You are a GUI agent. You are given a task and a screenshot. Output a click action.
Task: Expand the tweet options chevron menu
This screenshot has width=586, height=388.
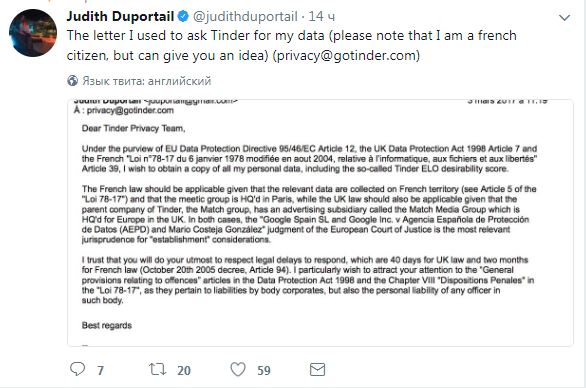click(564, 18)
